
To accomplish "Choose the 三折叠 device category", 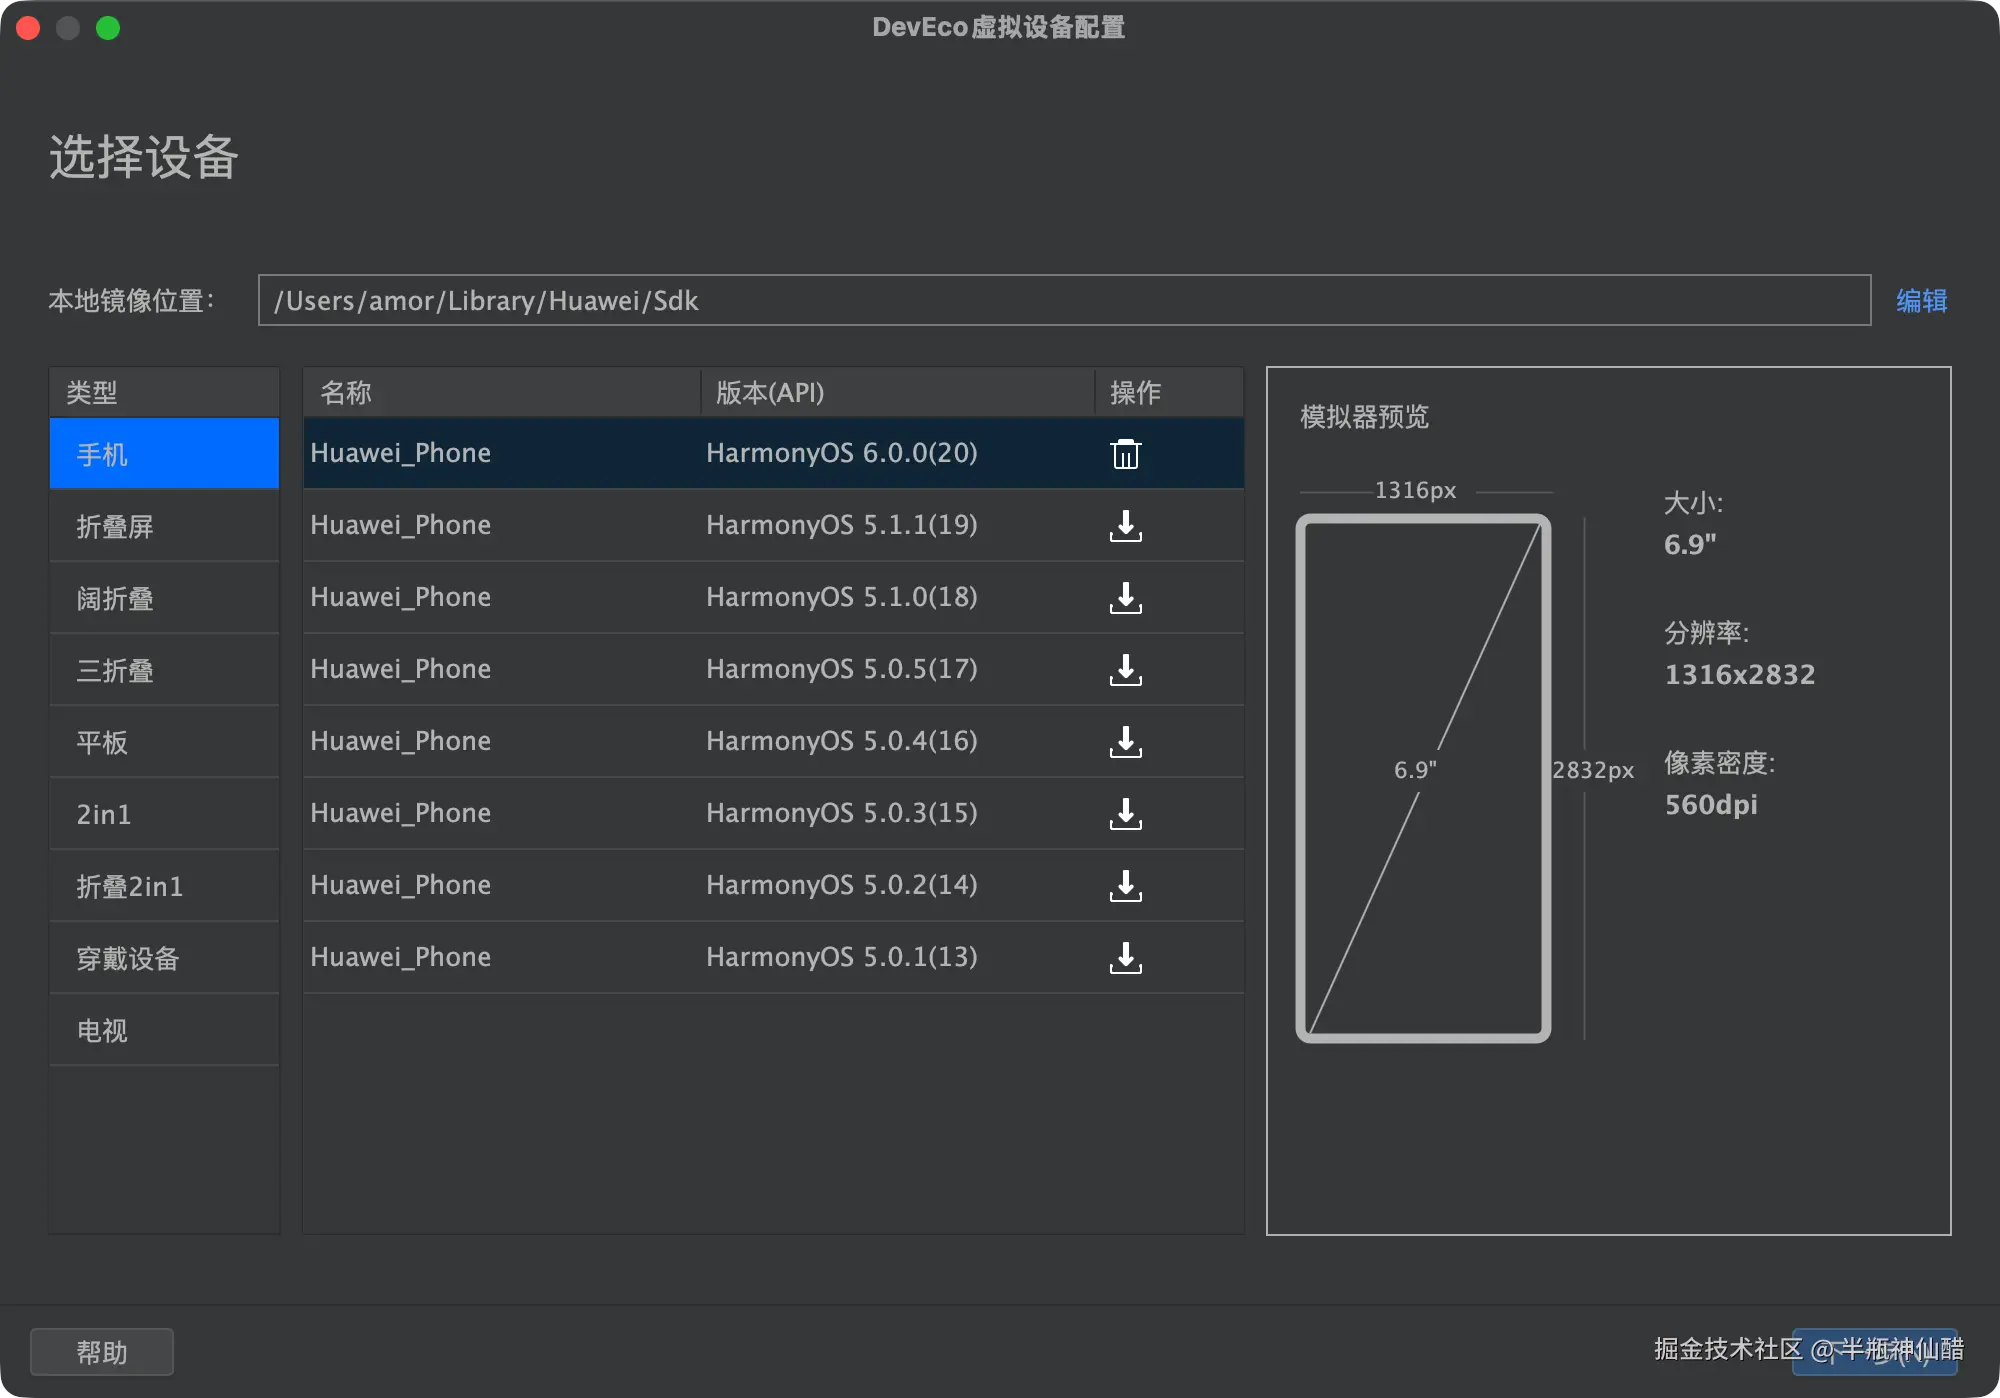I will (x=164, y=670).
